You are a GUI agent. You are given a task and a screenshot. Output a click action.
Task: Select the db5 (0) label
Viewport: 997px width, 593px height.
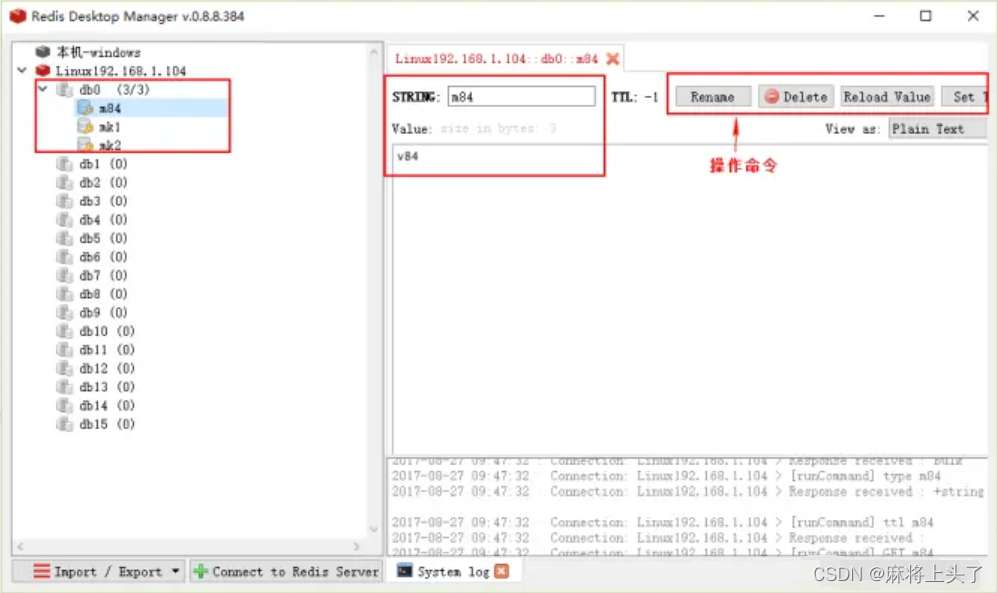pos(104,238)
